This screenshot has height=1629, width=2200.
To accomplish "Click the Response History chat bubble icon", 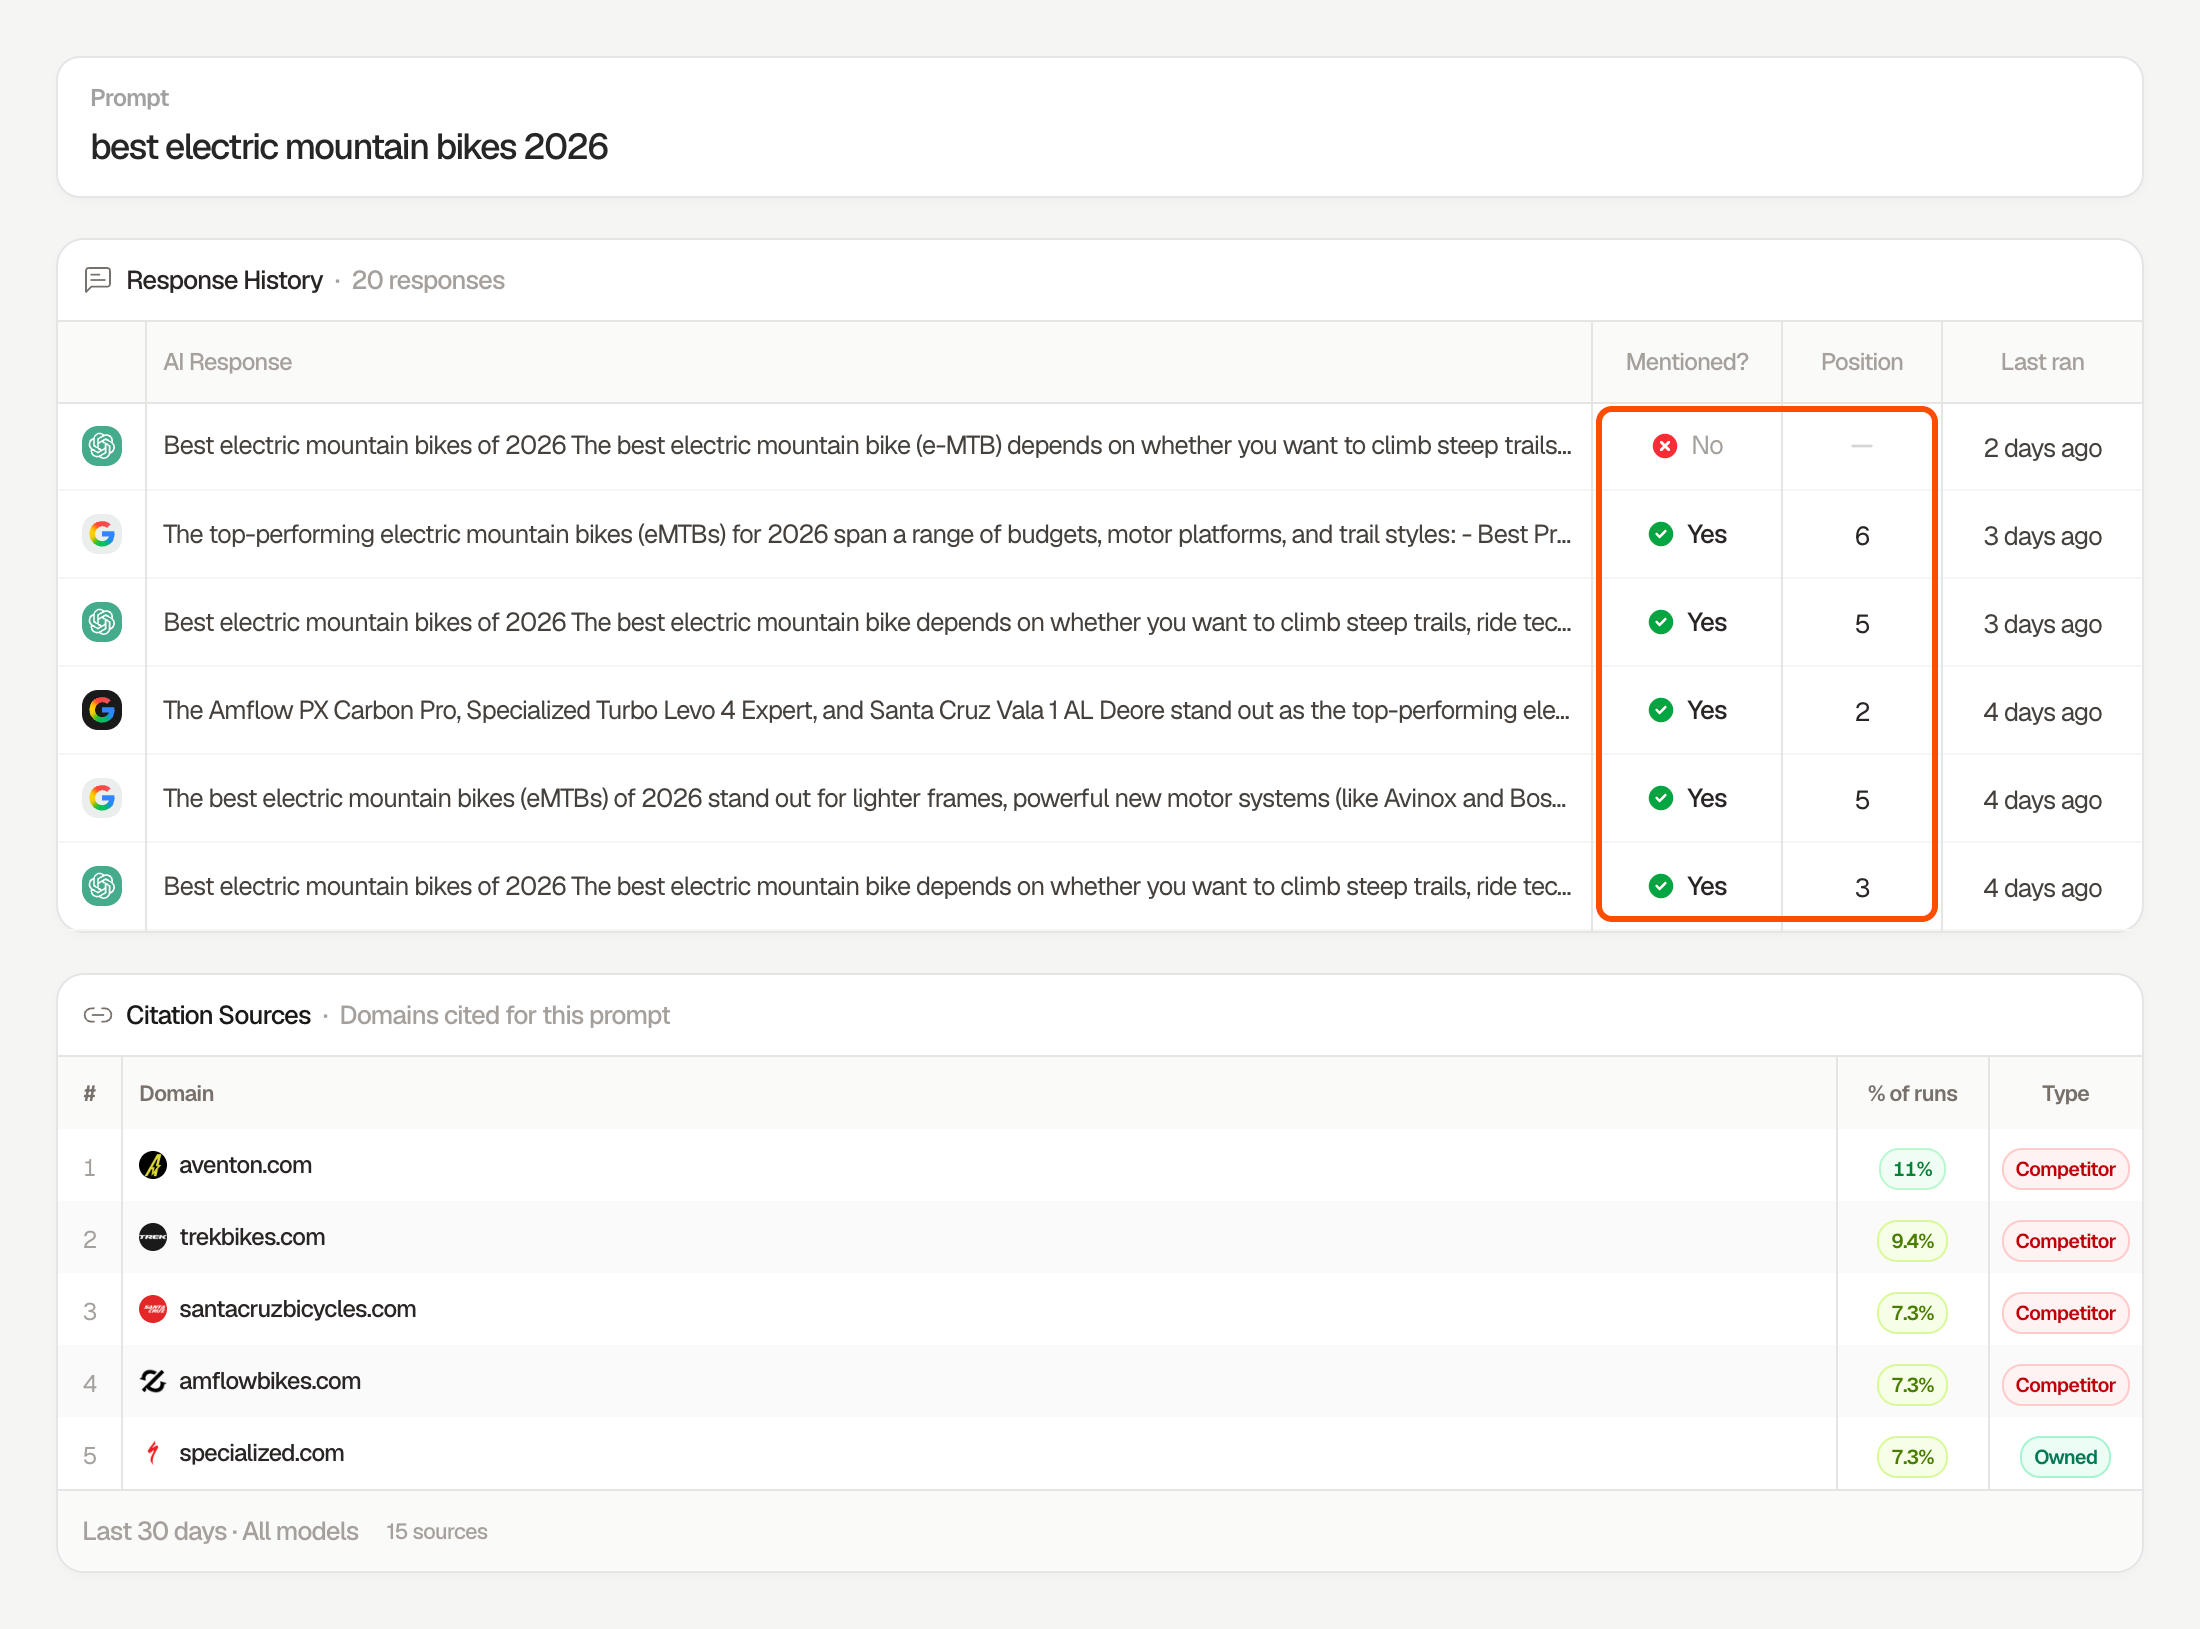I will pyautogui.click(x=98, y=280).
